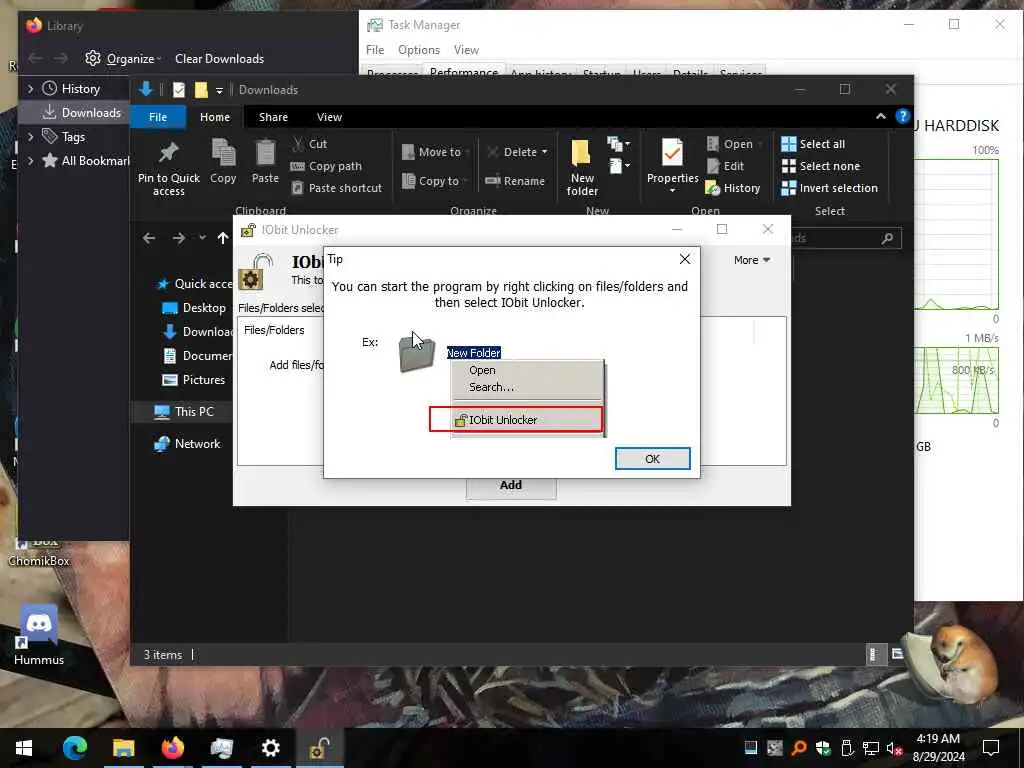Open the More dropdown in IObit Unlocker

752,260
